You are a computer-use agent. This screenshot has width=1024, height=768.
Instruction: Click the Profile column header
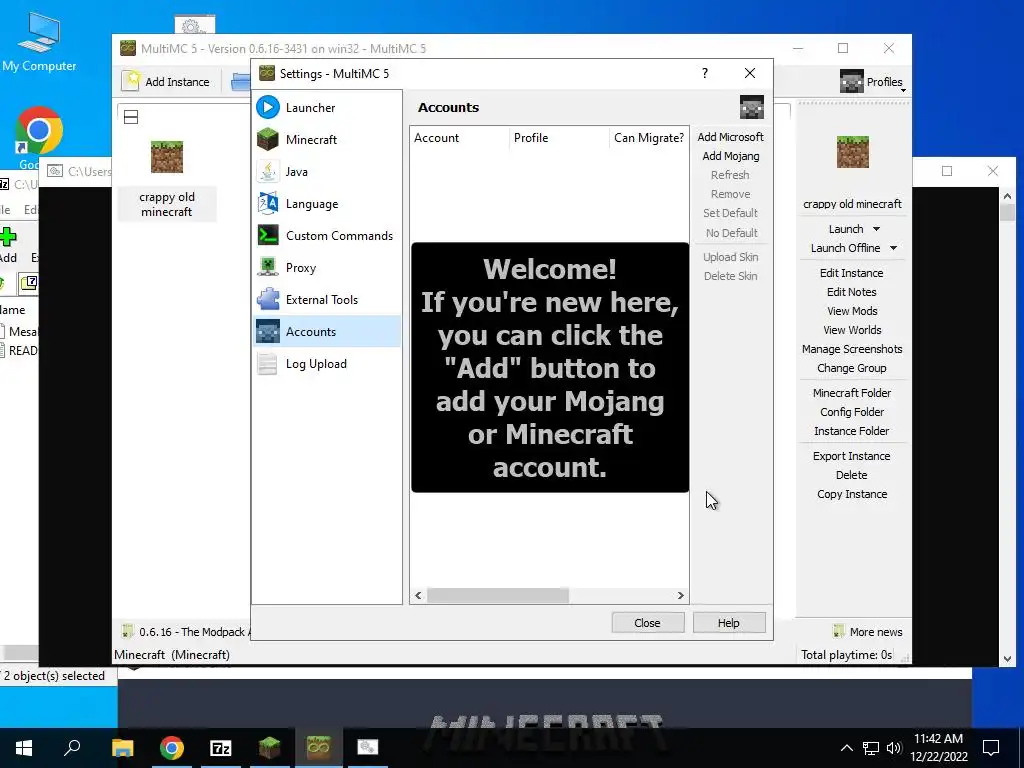pyautogui.click(x=559, y=138)
